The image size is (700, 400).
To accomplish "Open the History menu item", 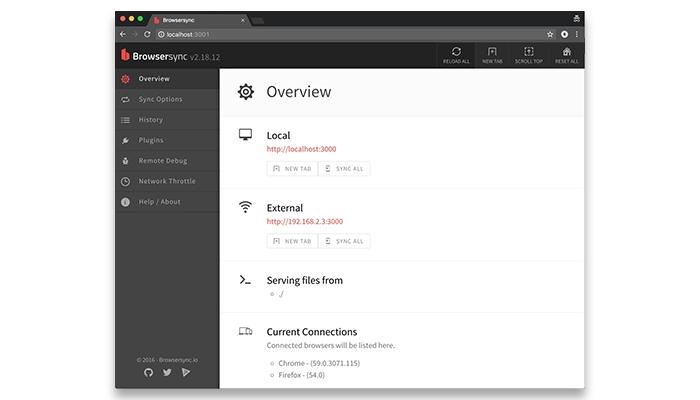I will 167,120.
